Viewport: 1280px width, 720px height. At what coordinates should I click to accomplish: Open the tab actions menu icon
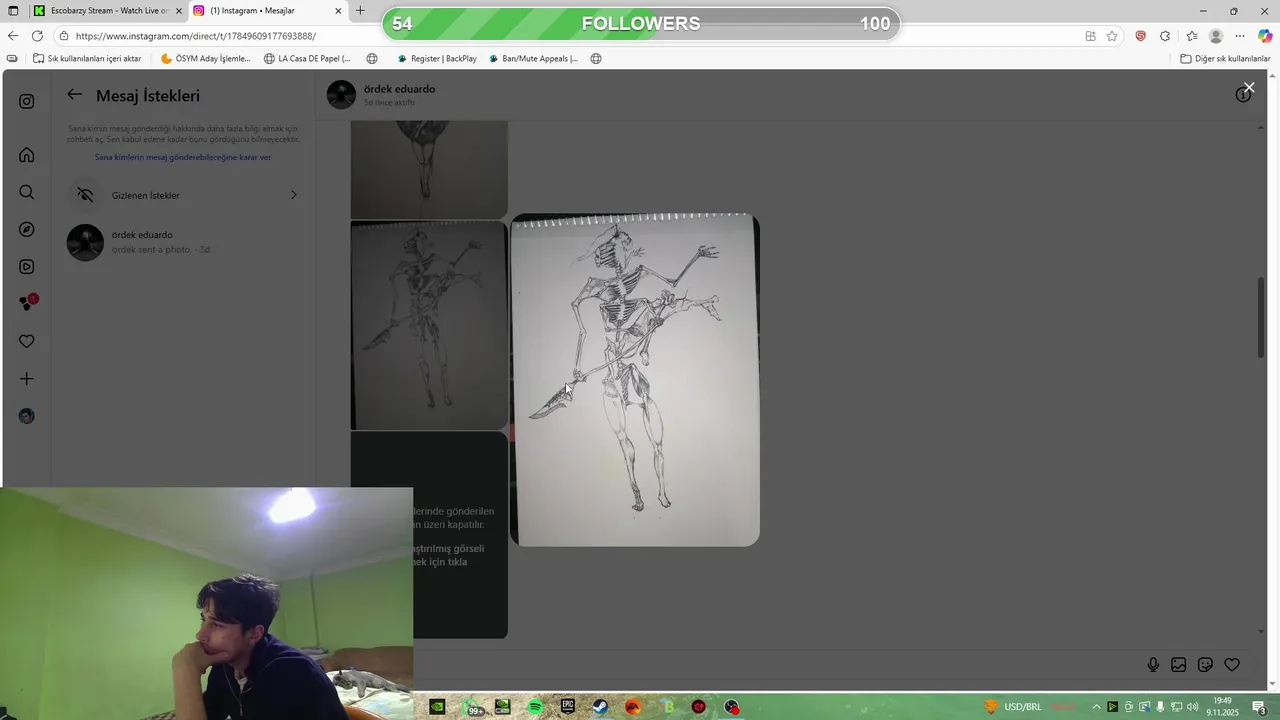[13, 11]
